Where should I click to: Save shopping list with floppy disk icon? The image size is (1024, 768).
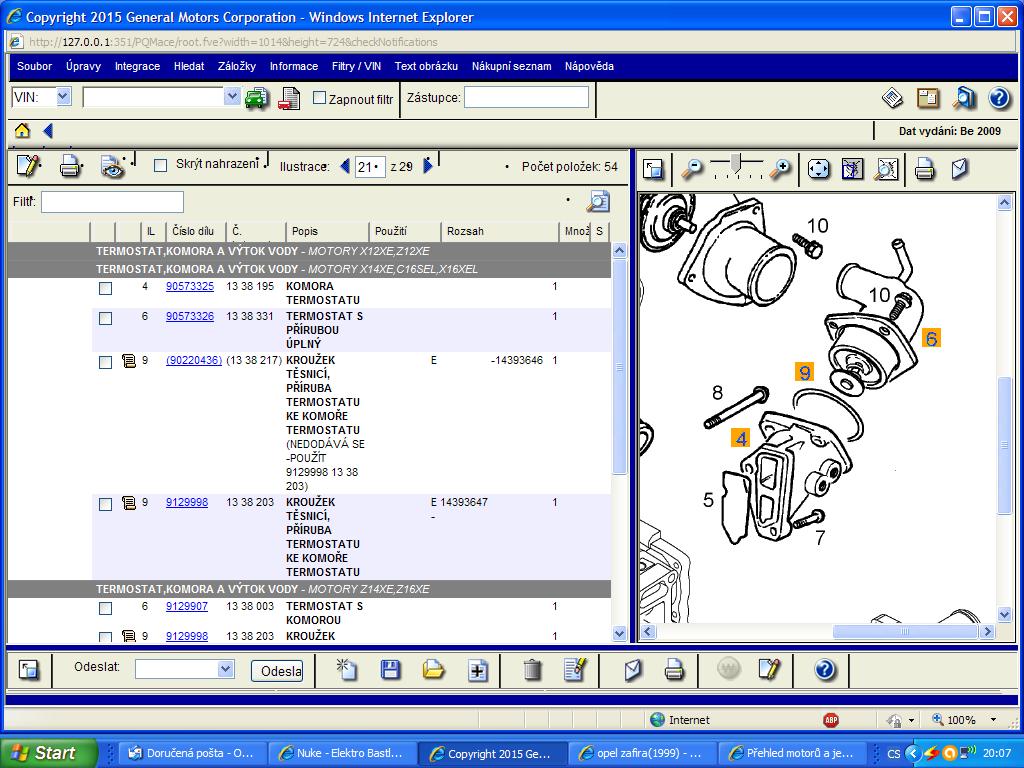390,670
